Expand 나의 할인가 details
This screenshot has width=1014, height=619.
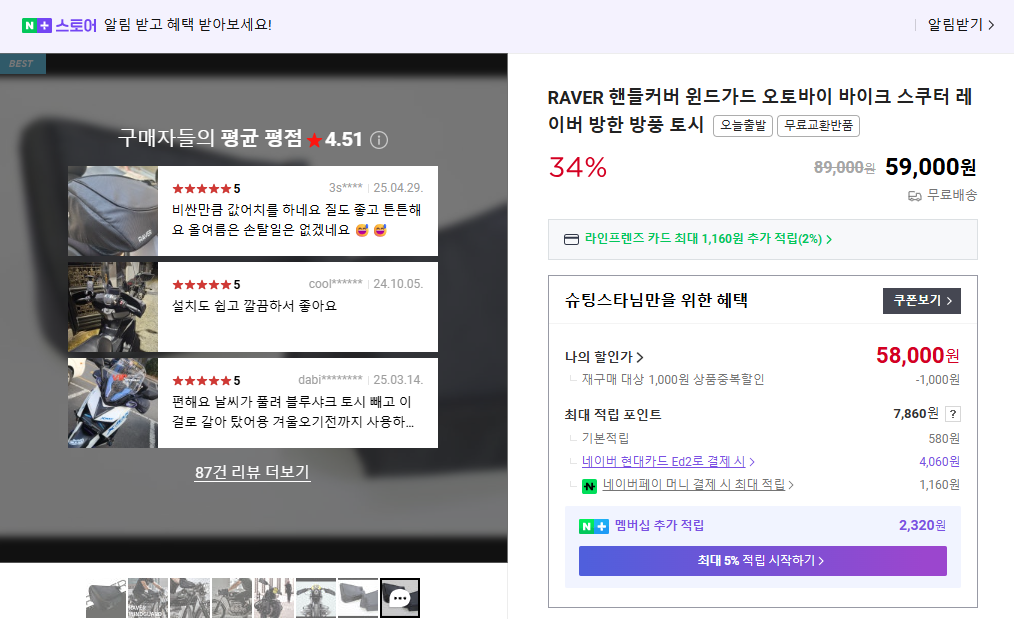(604, 357)
